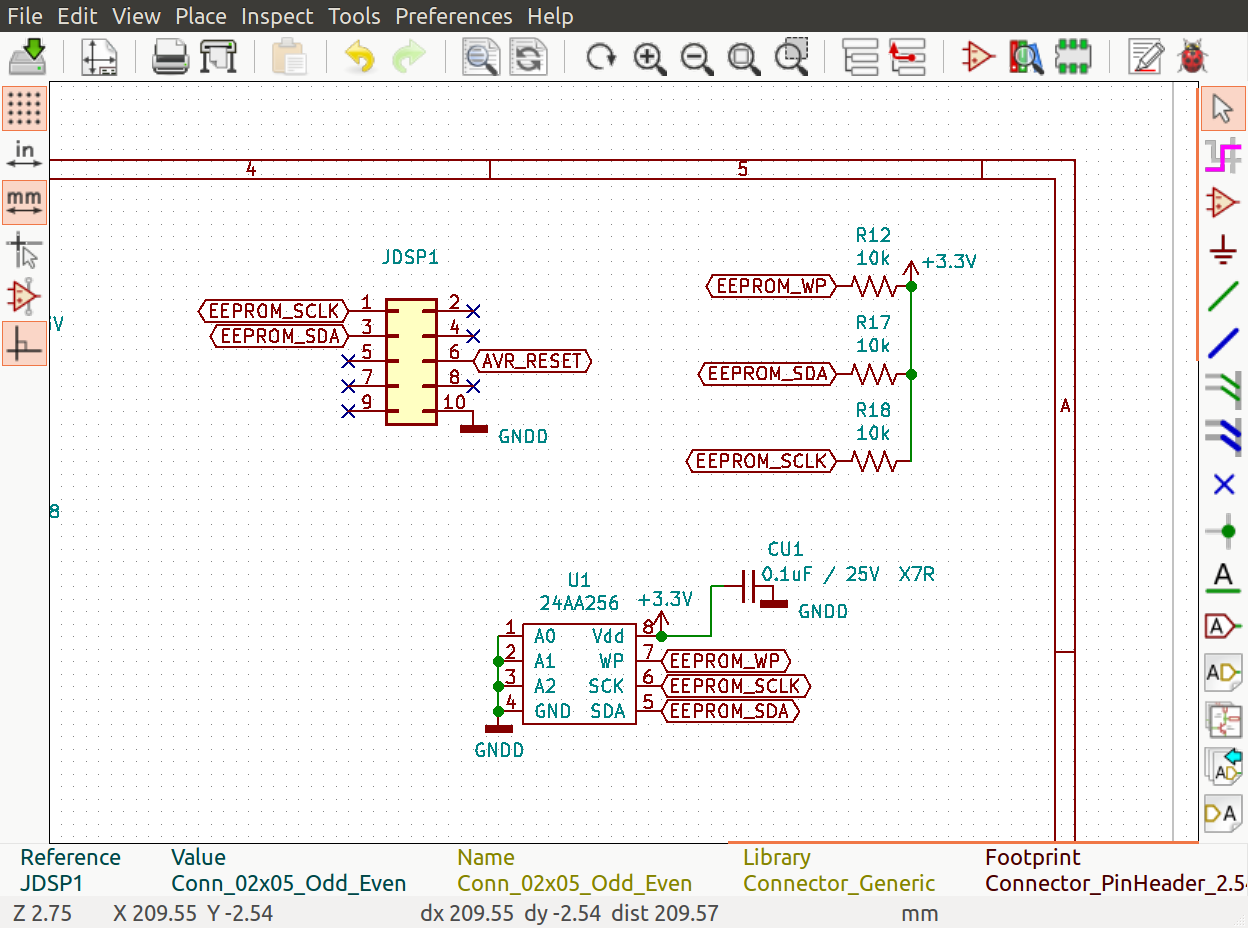Open the Preferences menu
Viewport: 1248px width, 928px height.
pos(453,16)
